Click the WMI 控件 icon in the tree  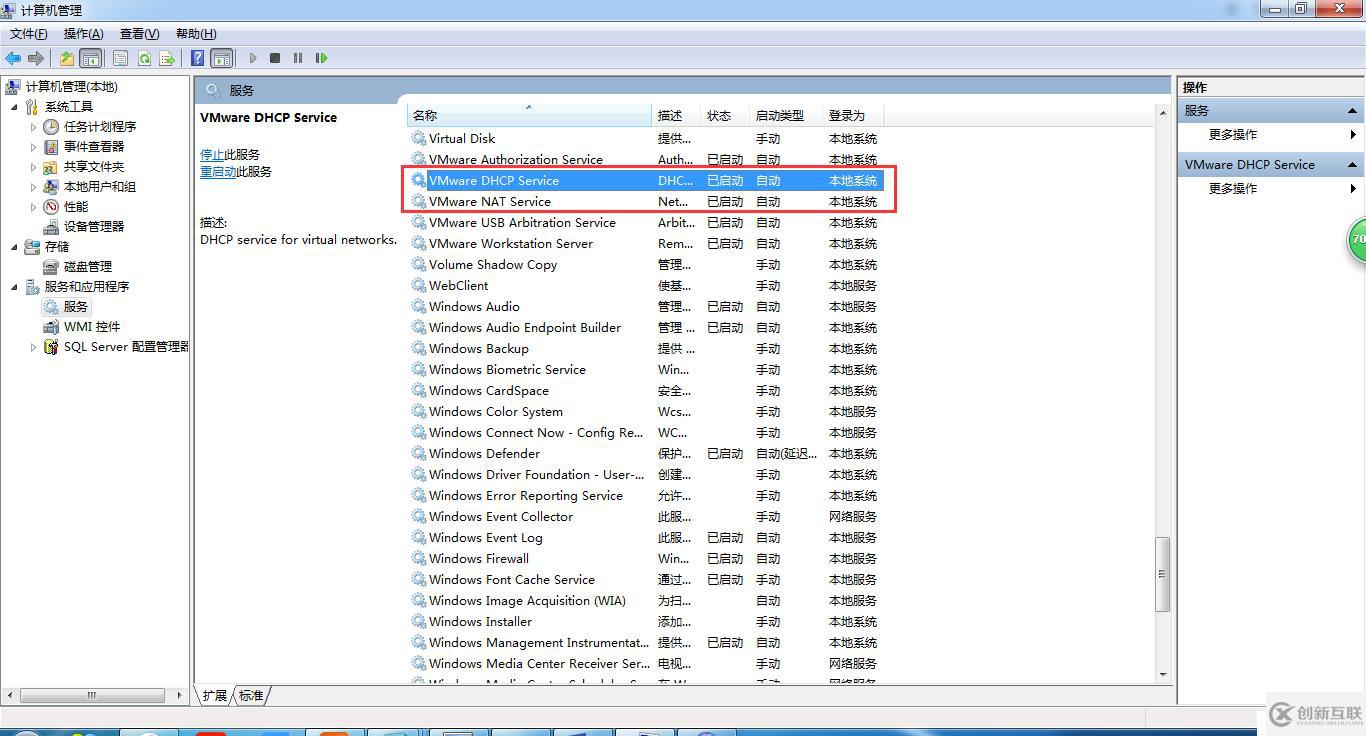point(51,327)
